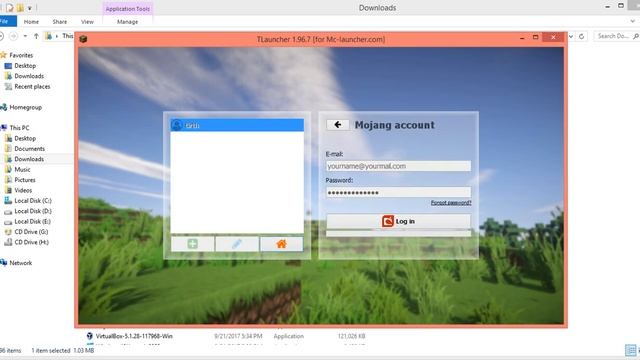Select Favorites in navigation pane
640x360 pixels.
pyautogui.click(x=21, y=55)
